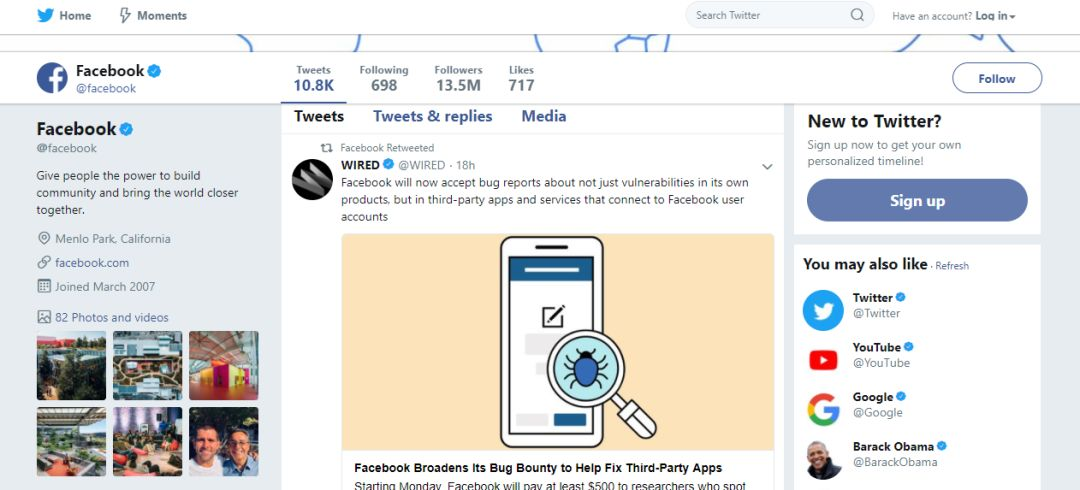Switch to Tweets & replies tab
Viewport: 1080px width, 490px height.
(x=433, y=116)
